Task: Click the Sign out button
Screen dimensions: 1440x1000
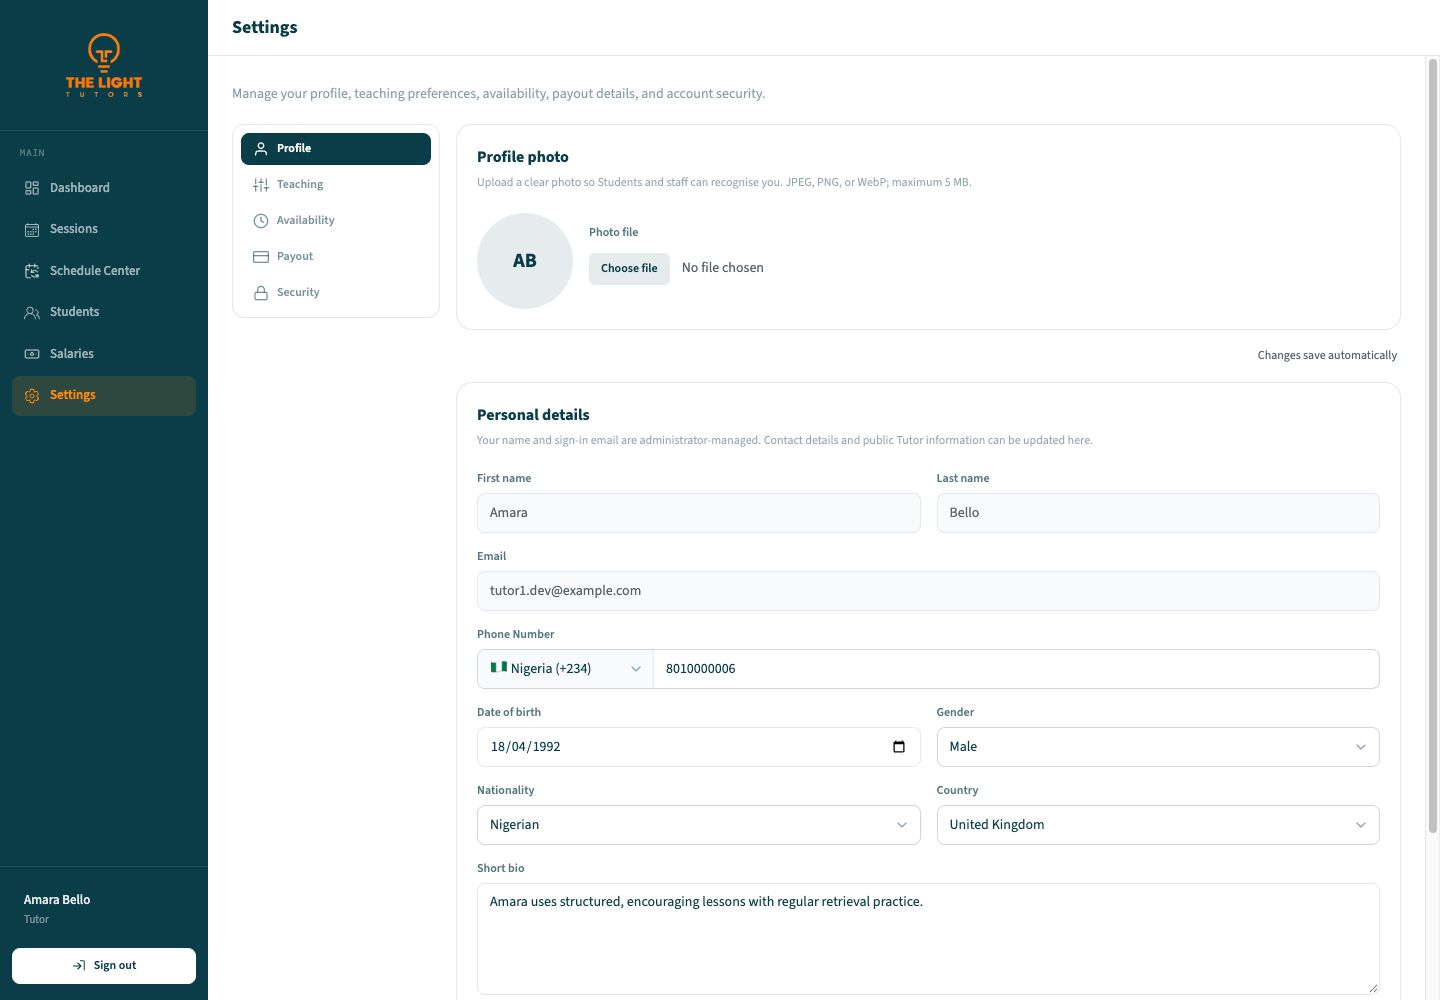Action: click(x=104, y=966)
